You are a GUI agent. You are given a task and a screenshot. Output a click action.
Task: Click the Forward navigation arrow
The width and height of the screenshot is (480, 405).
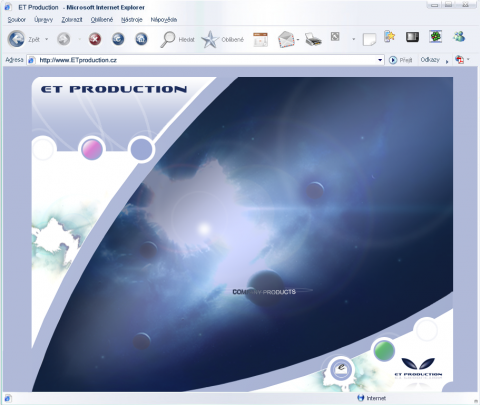(64, 39)
